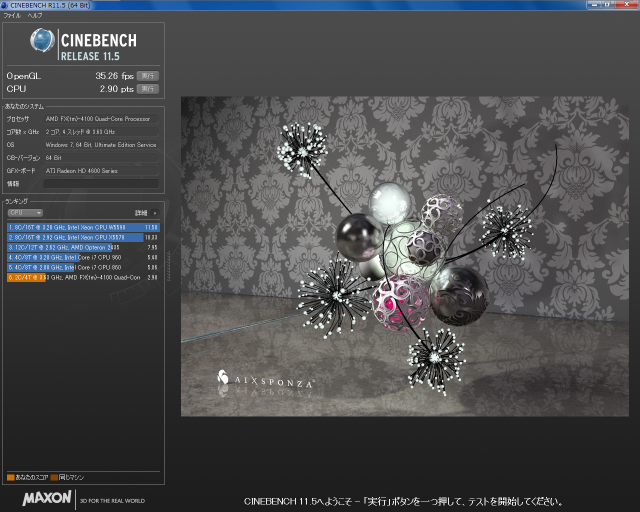Click the CINEBENCH globe logo

pos(42,40)
